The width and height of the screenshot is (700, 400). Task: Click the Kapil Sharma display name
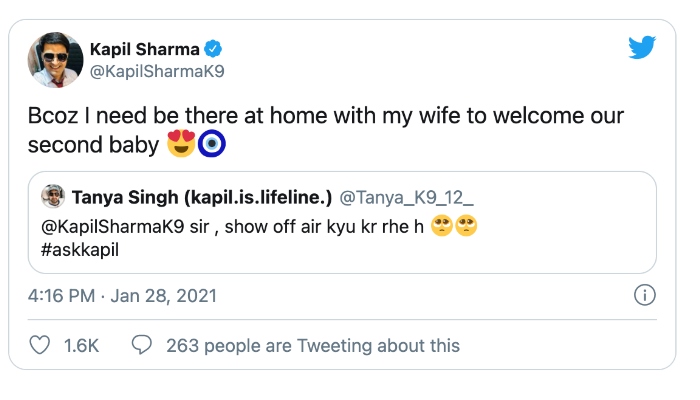click(x=148, y=47)
